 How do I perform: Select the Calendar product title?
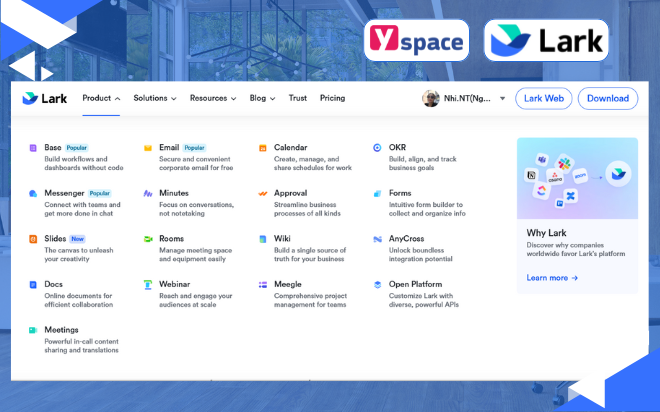[290, 147]
